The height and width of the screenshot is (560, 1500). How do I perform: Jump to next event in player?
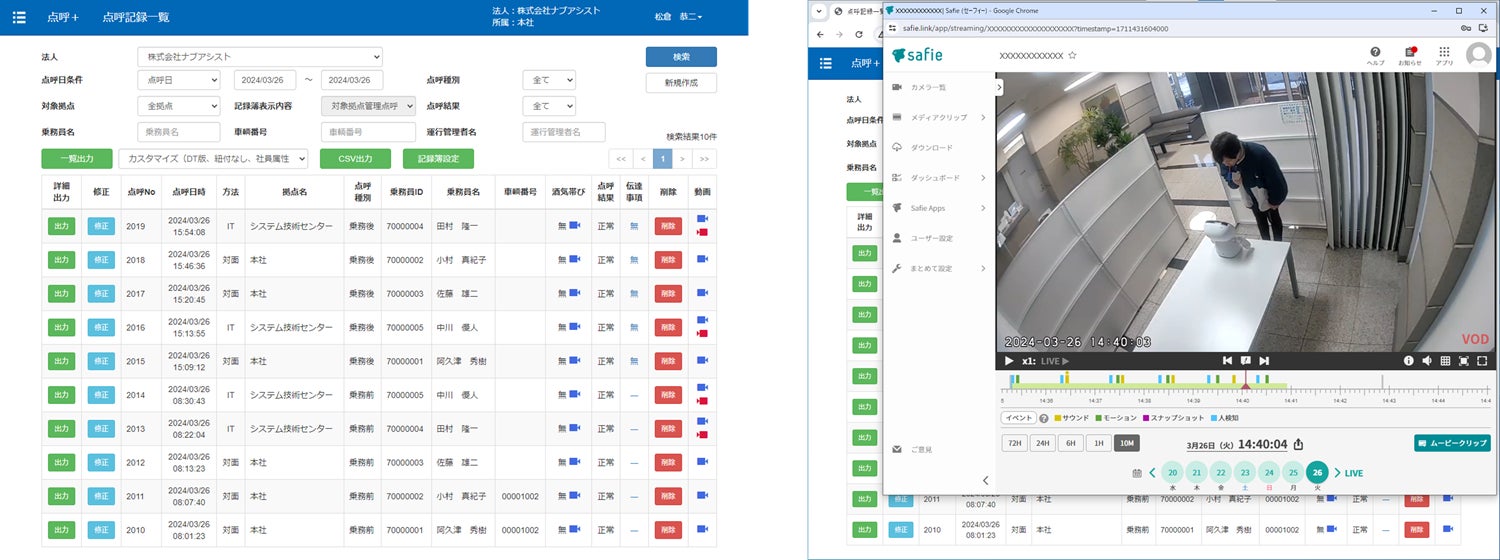[x=1264, y=360]
